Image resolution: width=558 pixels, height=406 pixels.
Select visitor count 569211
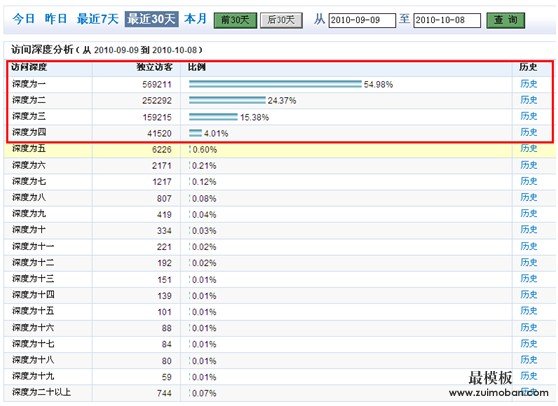click(157, 84)
